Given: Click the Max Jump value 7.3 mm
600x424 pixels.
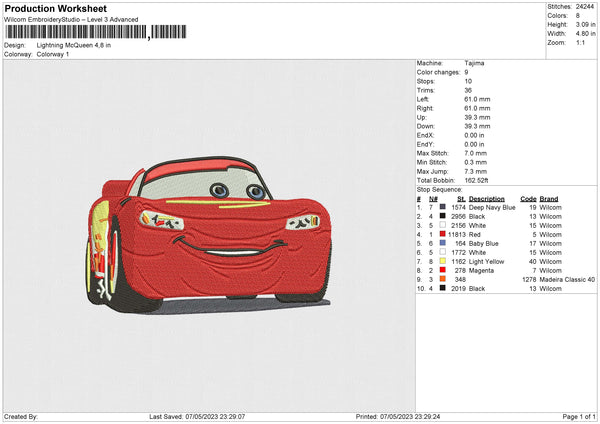Looking at the screenshot, I should coord(476,171).
